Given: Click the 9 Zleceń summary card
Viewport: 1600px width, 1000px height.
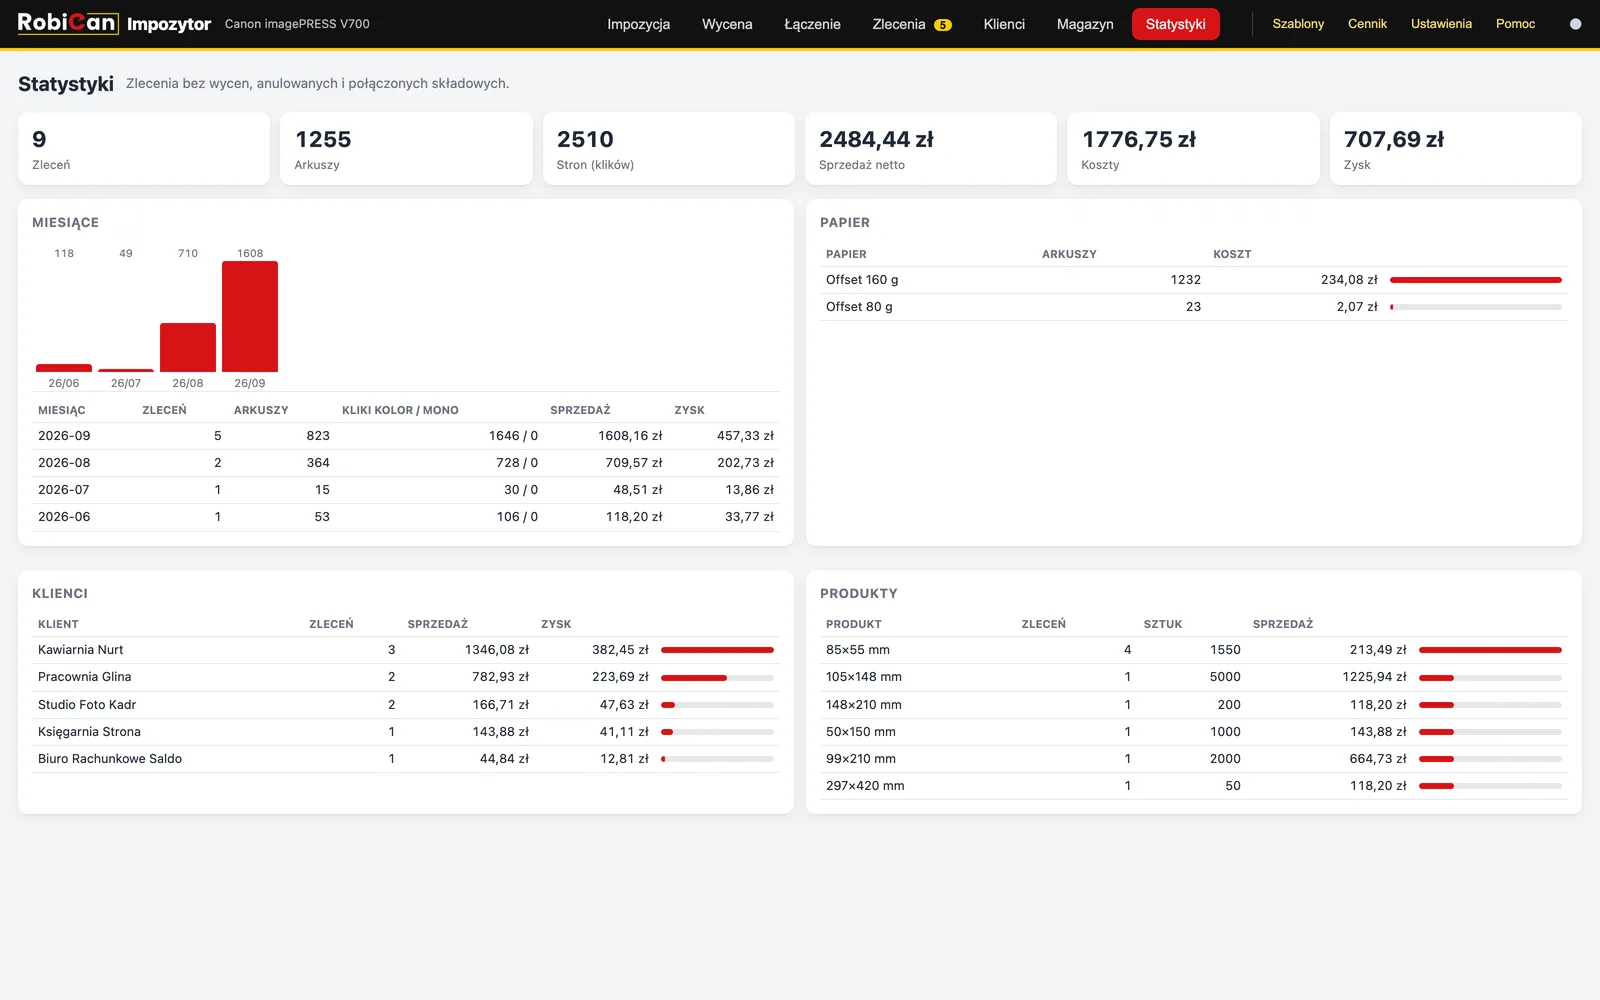Looking at the screenshot, I should click(x=144, y=148).
